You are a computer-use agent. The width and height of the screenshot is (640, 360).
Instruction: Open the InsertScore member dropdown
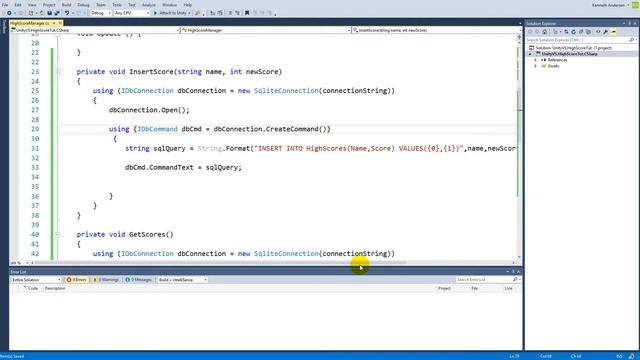[x=437, y=30]
